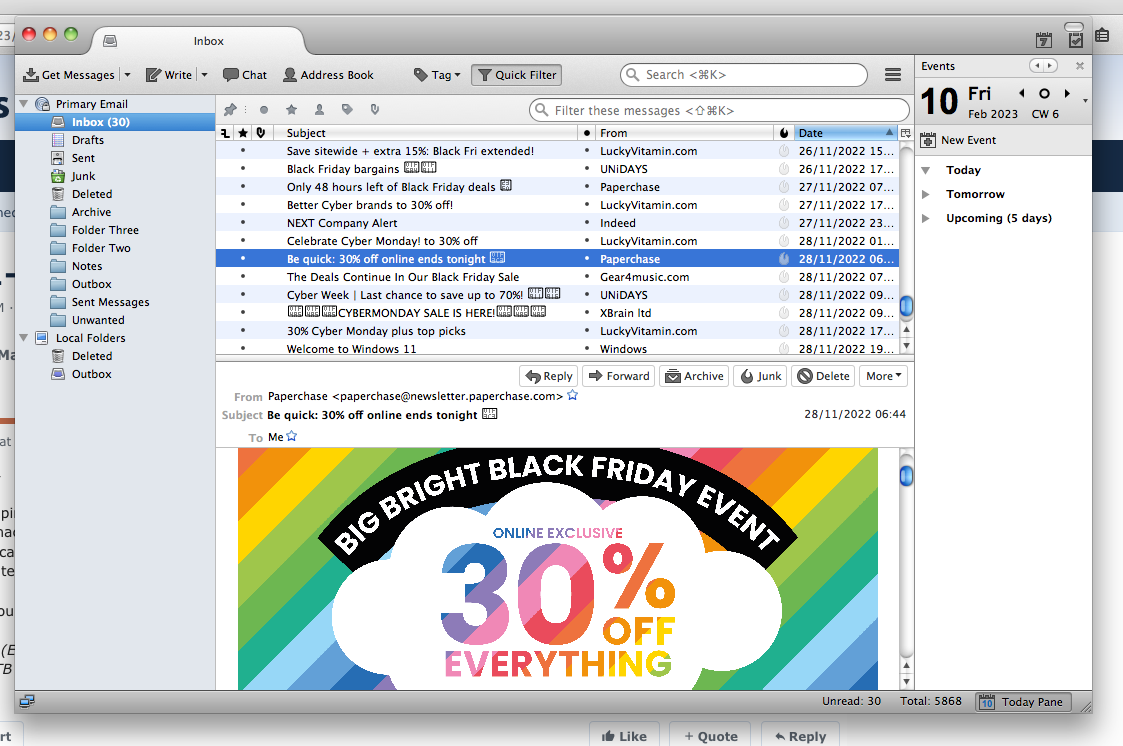The image size is (1123, 746).
Task: Toggle read status of Windows message row
Action: (587, 349)
